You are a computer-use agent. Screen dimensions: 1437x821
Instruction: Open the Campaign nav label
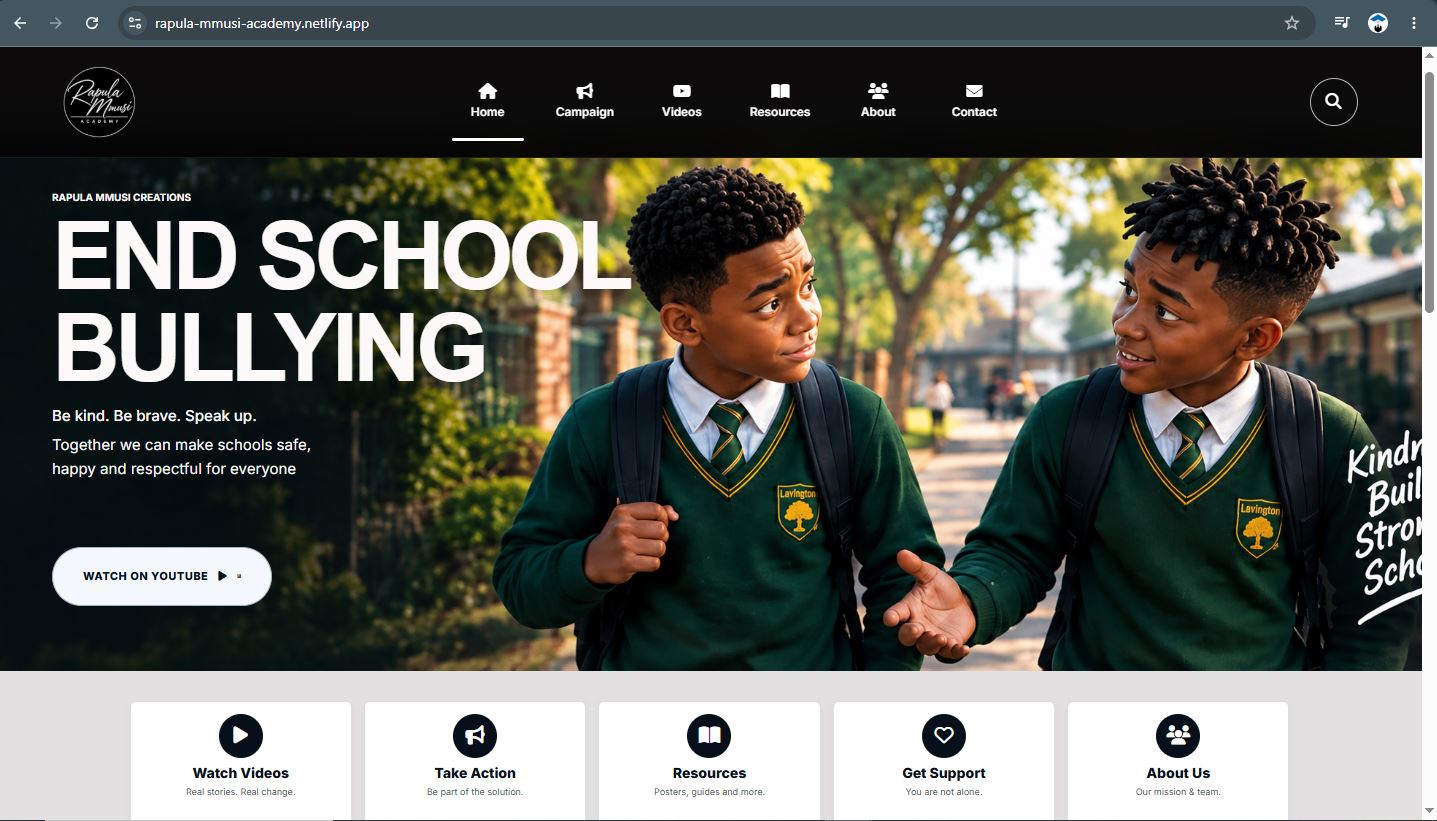[x=585, y=112]
